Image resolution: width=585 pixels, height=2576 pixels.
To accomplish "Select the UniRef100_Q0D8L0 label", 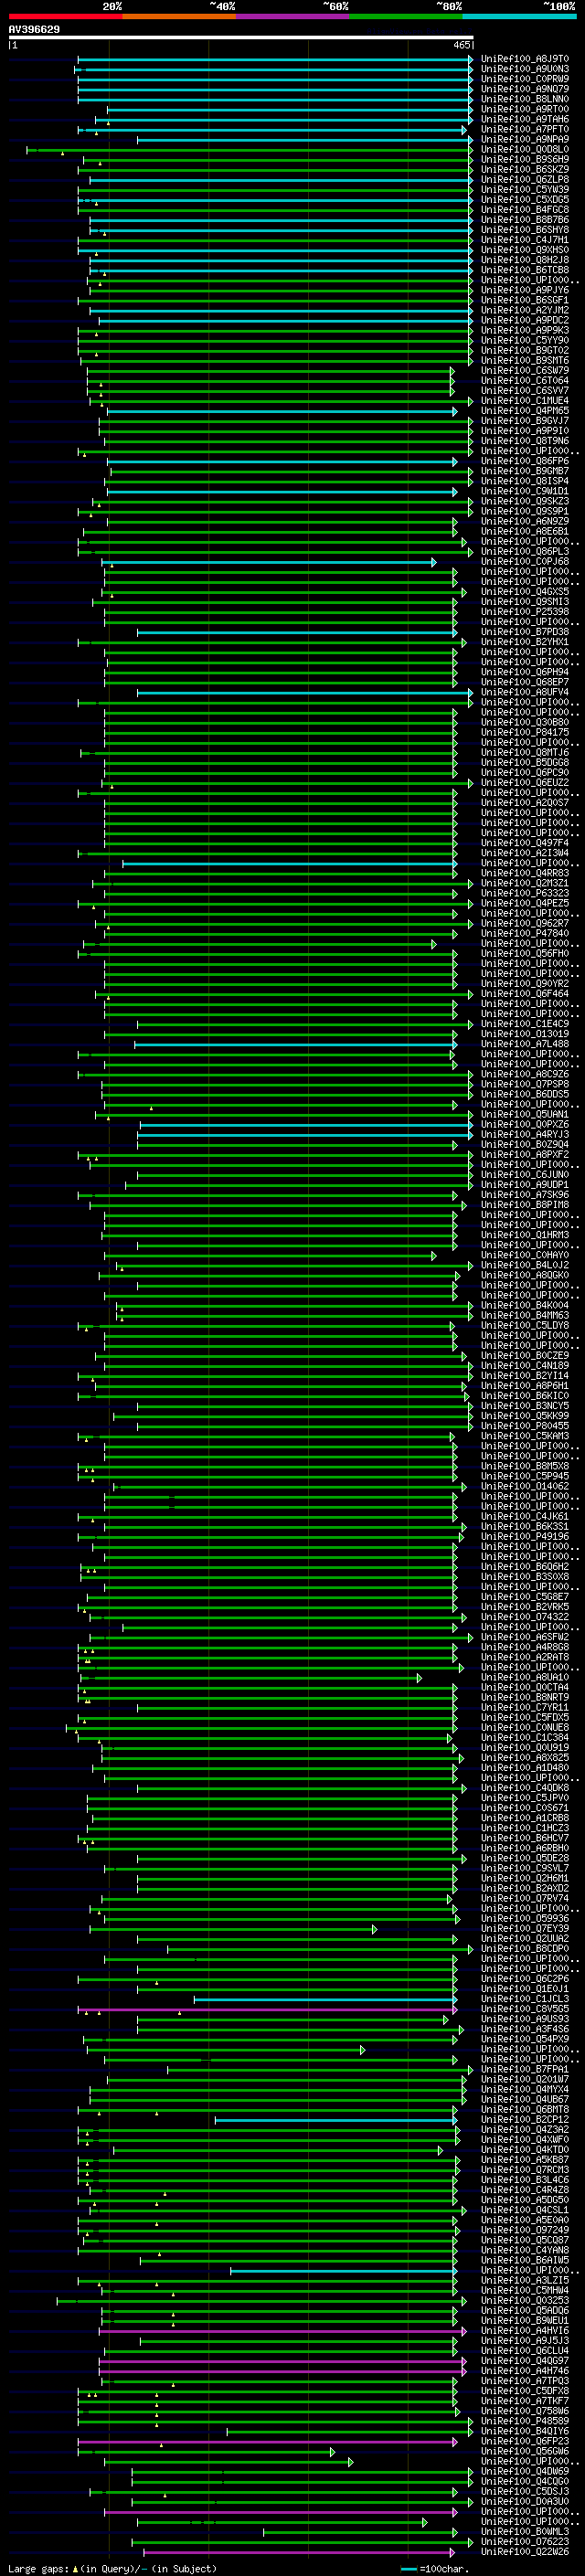I will [525, 149].
